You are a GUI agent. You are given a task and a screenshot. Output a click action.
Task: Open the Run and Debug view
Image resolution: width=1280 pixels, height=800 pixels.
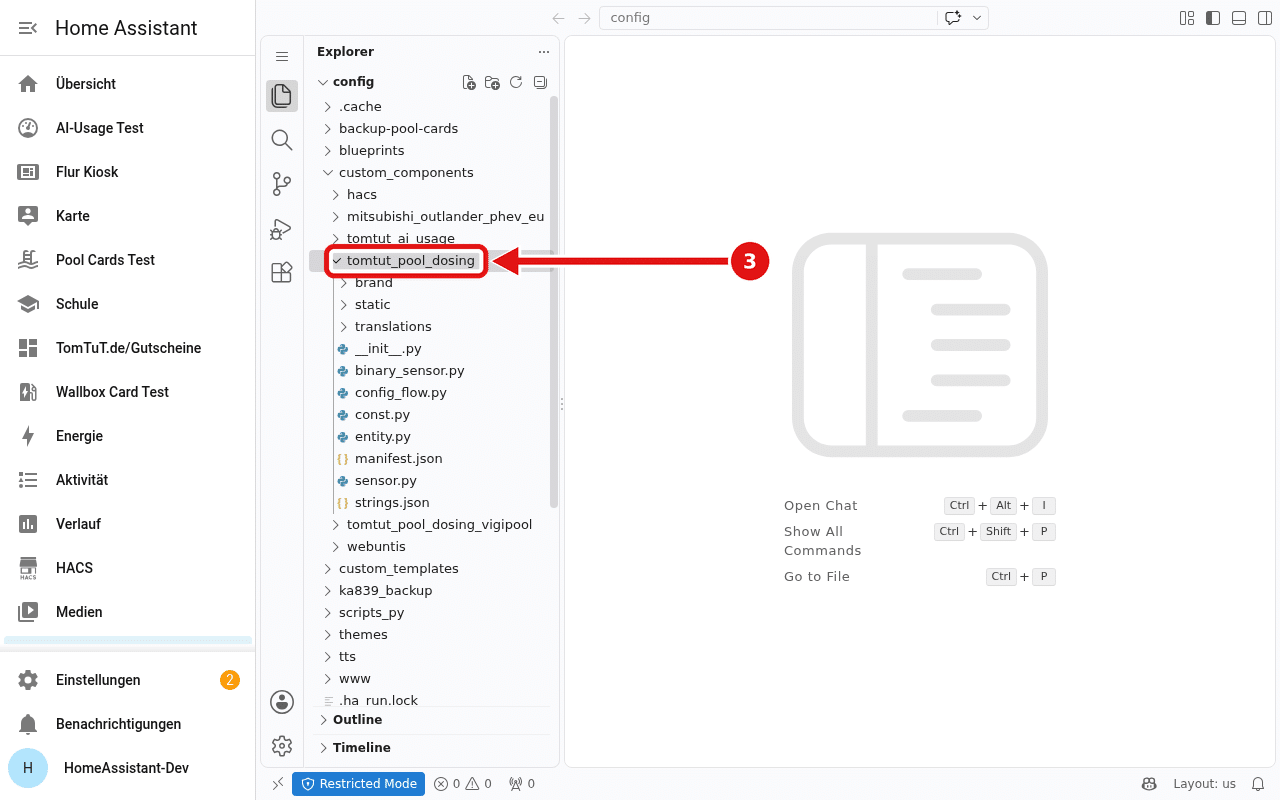(x=282, y=228)
